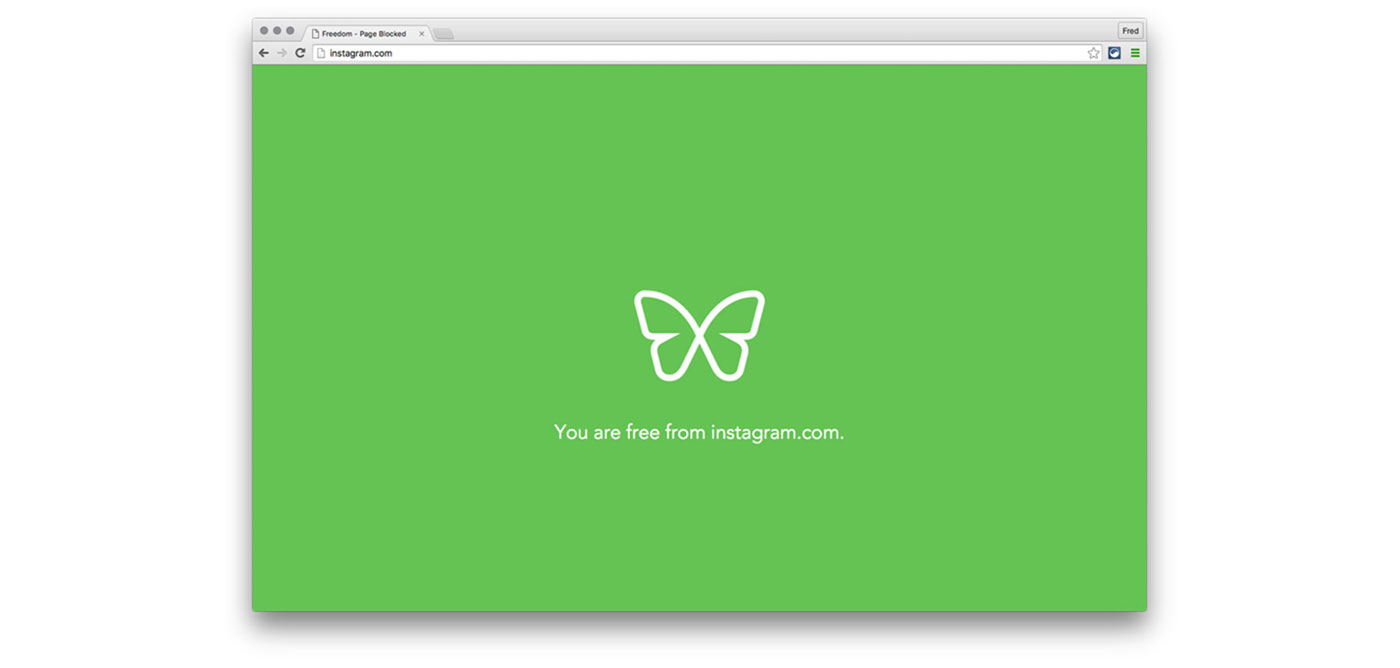The image size is (1400, 668).
Task: Click the message You are free from instagram.com
Action: (x=699, y=431)
